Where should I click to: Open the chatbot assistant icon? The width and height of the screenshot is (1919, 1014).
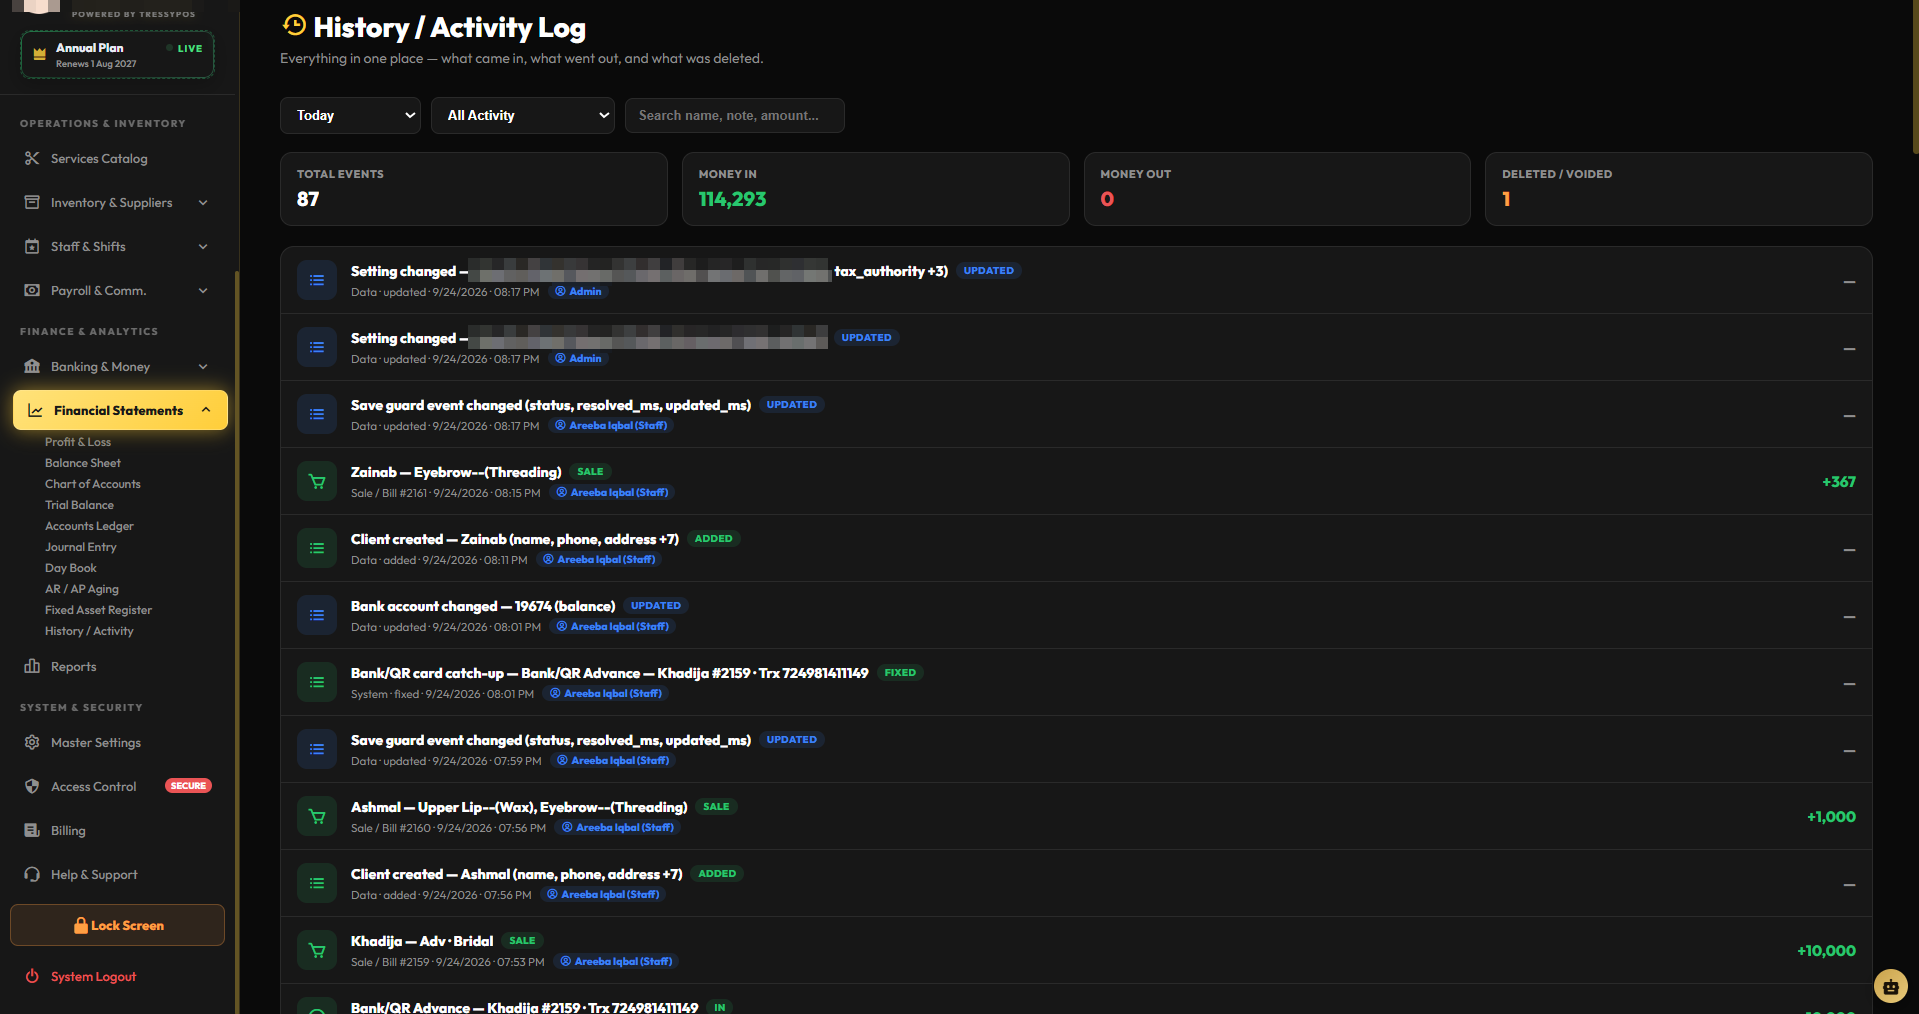(x=1890, y=986)
